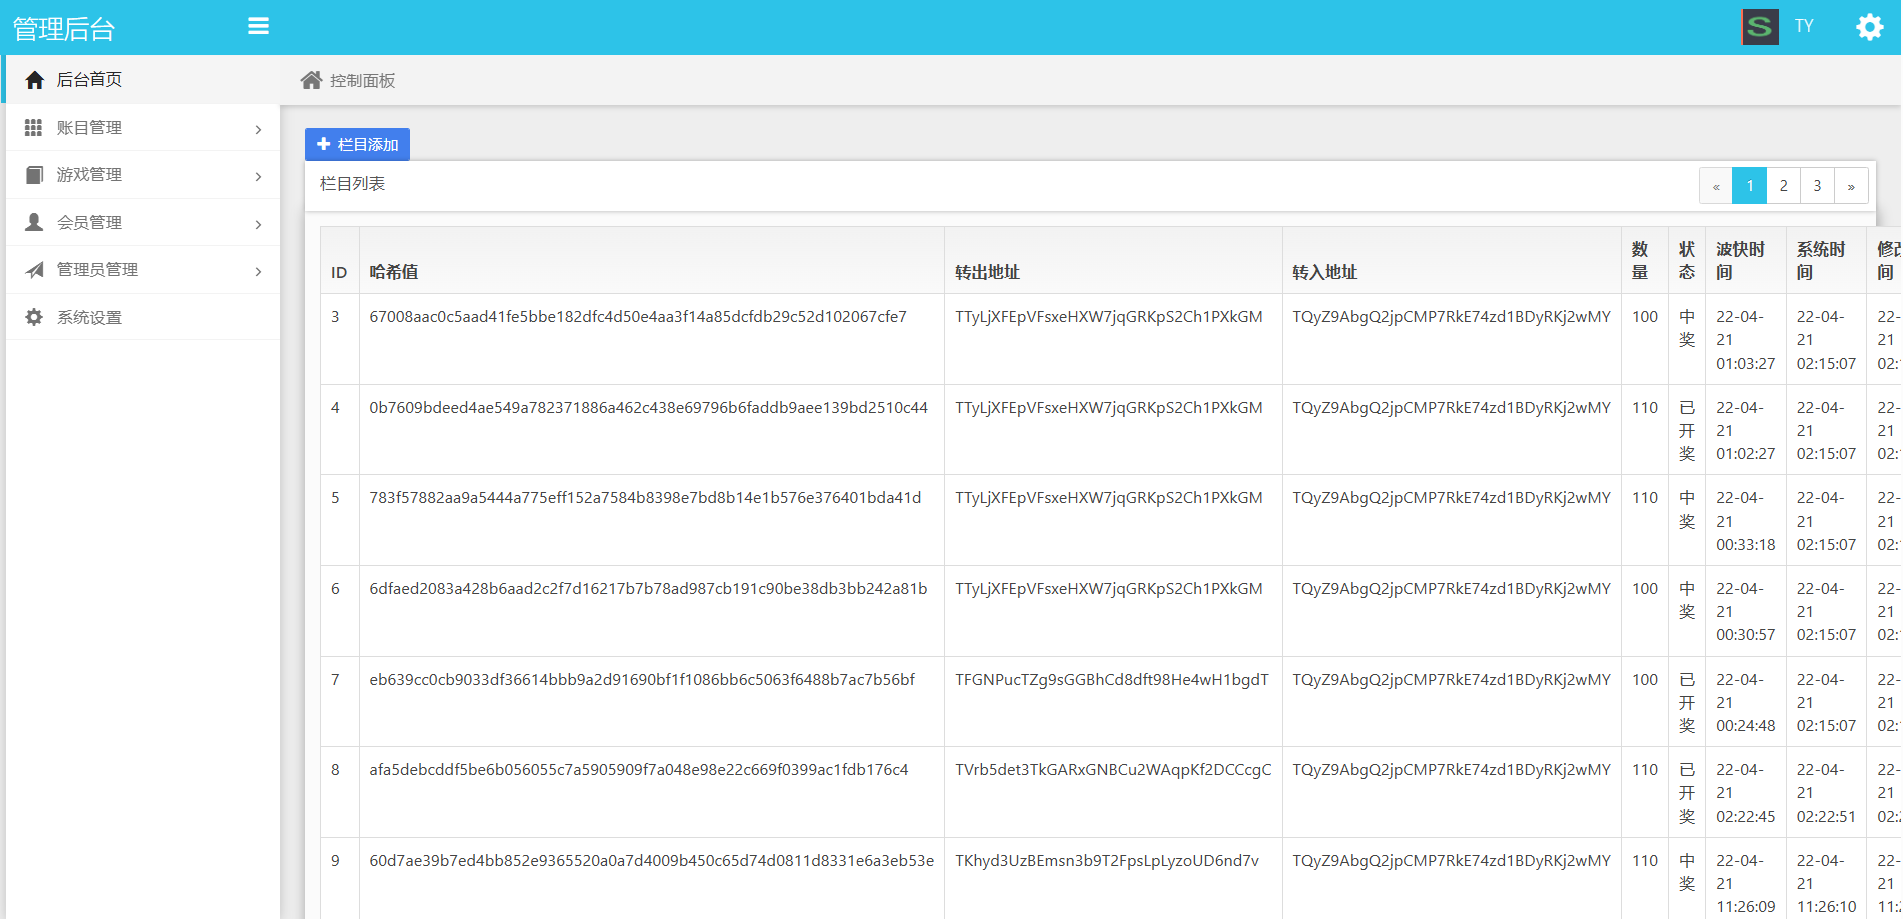Open the settings gear in header
1903x919 pixels.
(x=1869, y=27)
